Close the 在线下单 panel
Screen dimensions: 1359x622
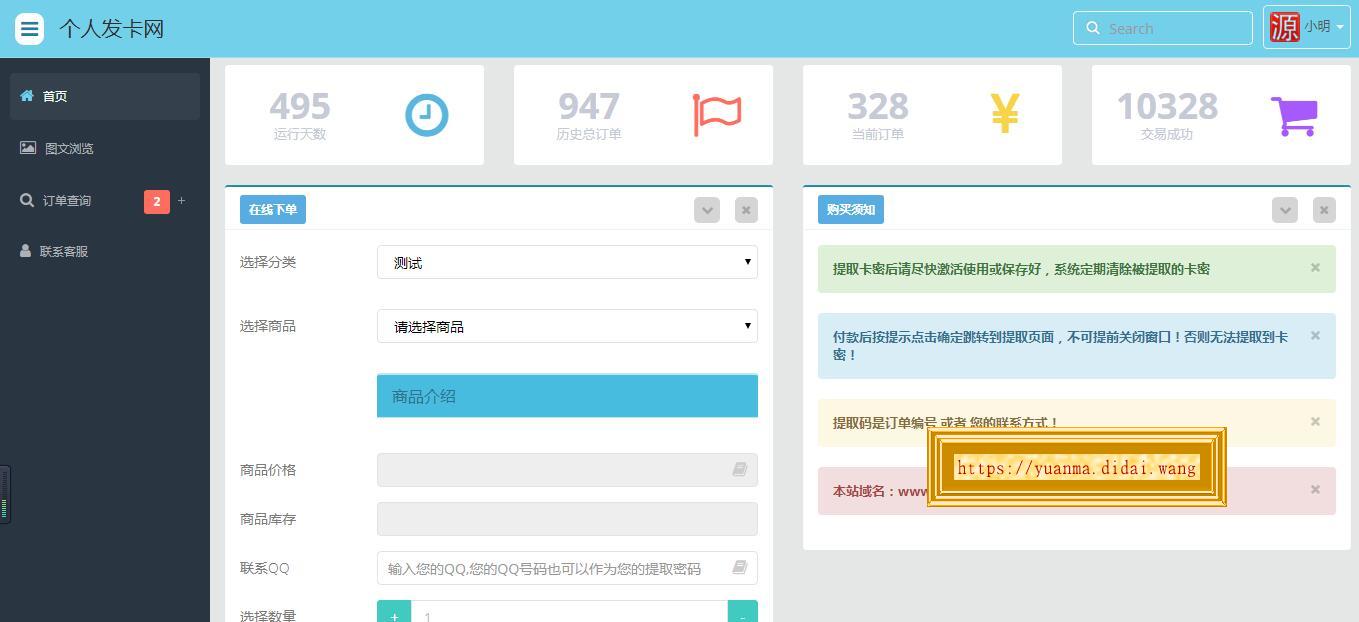(x=746, y=210)
